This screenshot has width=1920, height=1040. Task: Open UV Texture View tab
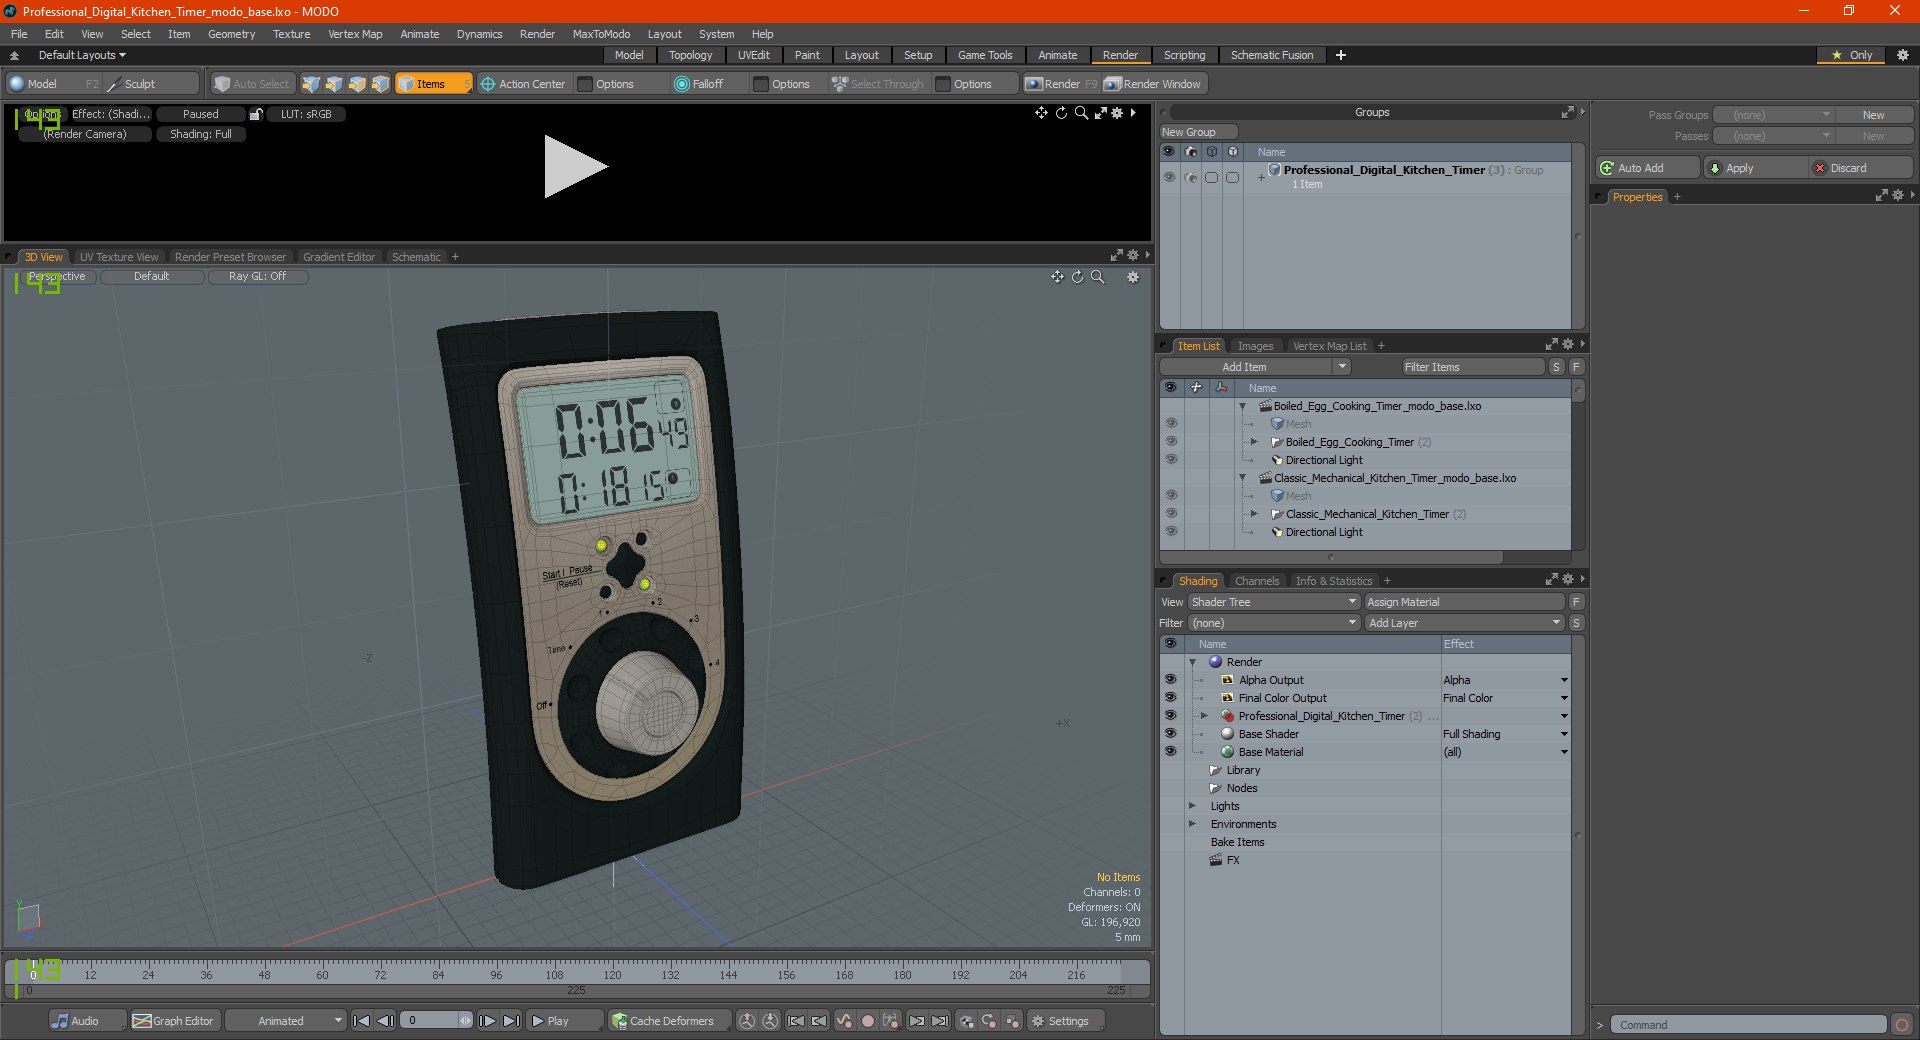coord(119,257)
